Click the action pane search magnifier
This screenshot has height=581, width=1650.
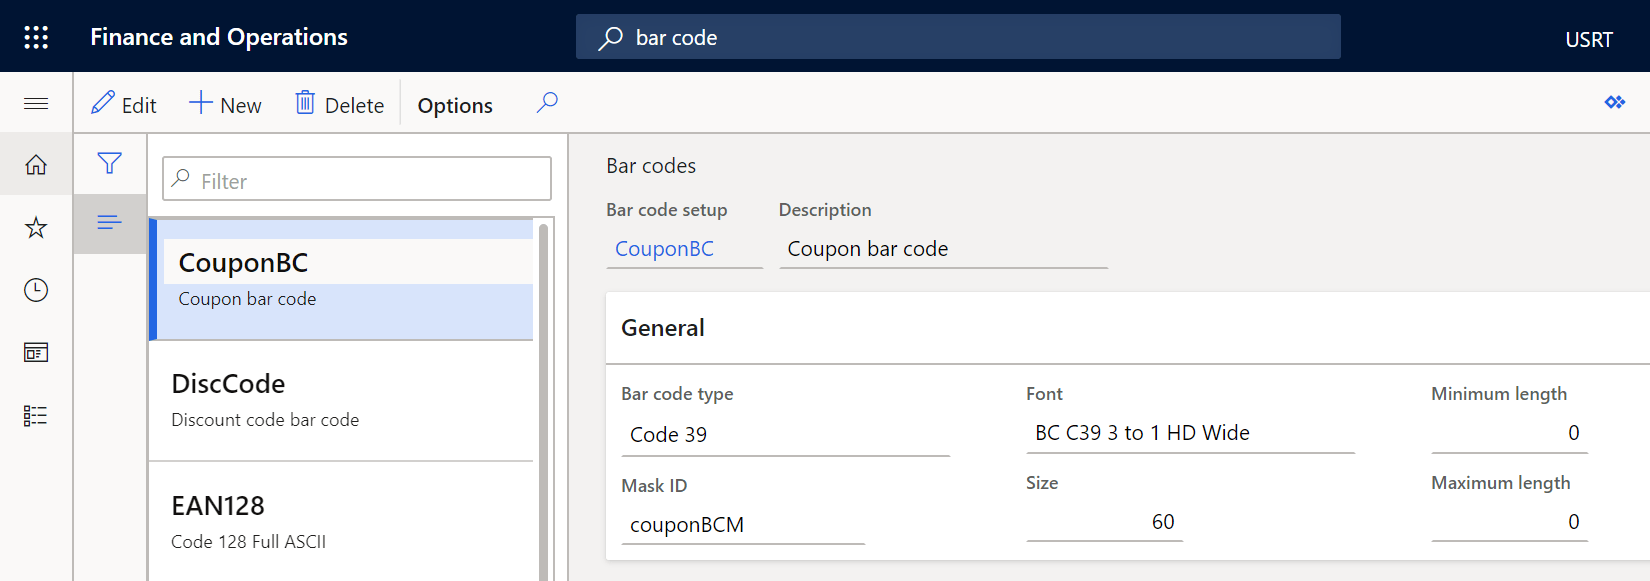(x=547, y=103)
